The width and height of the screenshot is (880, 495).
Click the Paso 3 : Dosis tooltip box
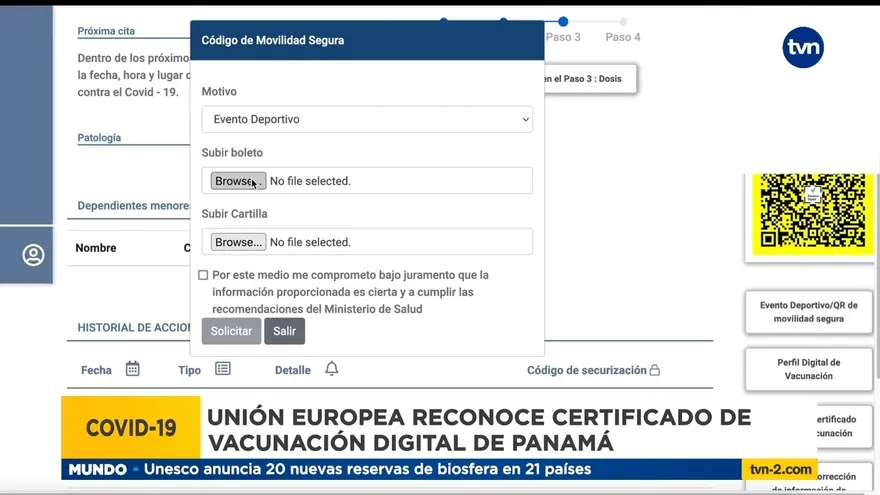[590, 79]
